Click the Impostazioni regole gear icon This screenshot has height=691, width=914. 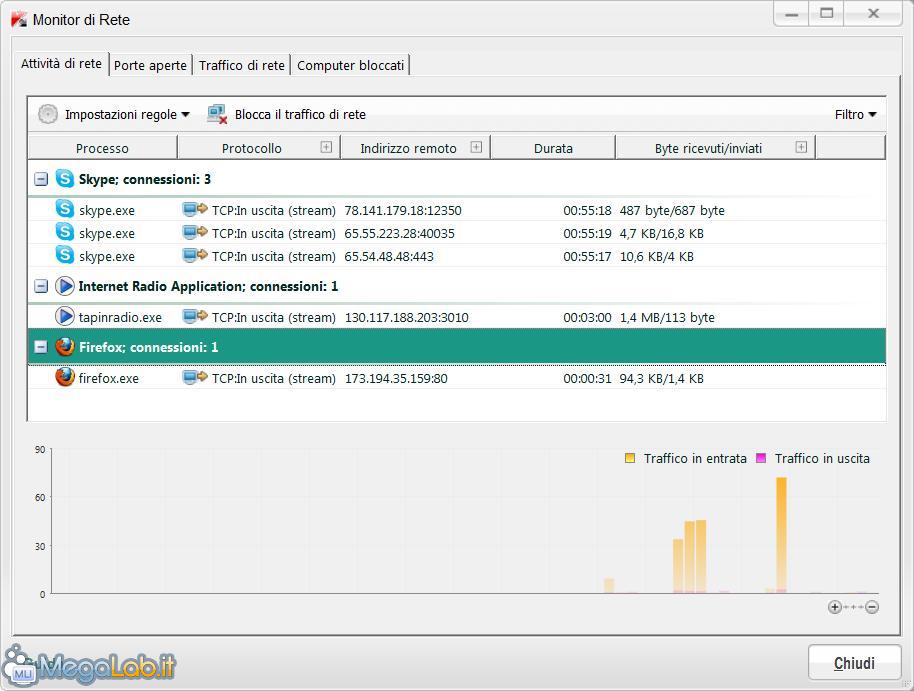pos(48,114)
